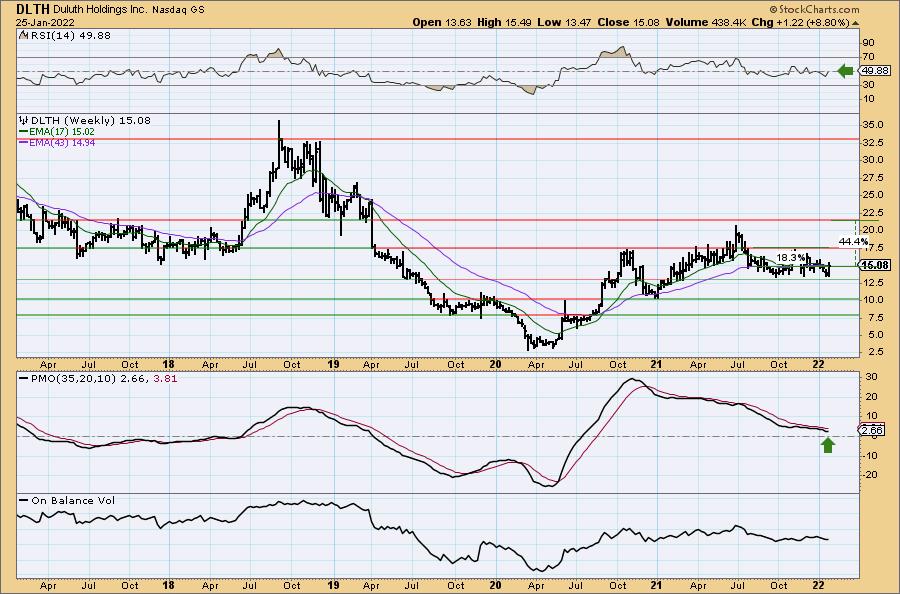Click the small up triangle beside Chg

click(x=856, y=23)
